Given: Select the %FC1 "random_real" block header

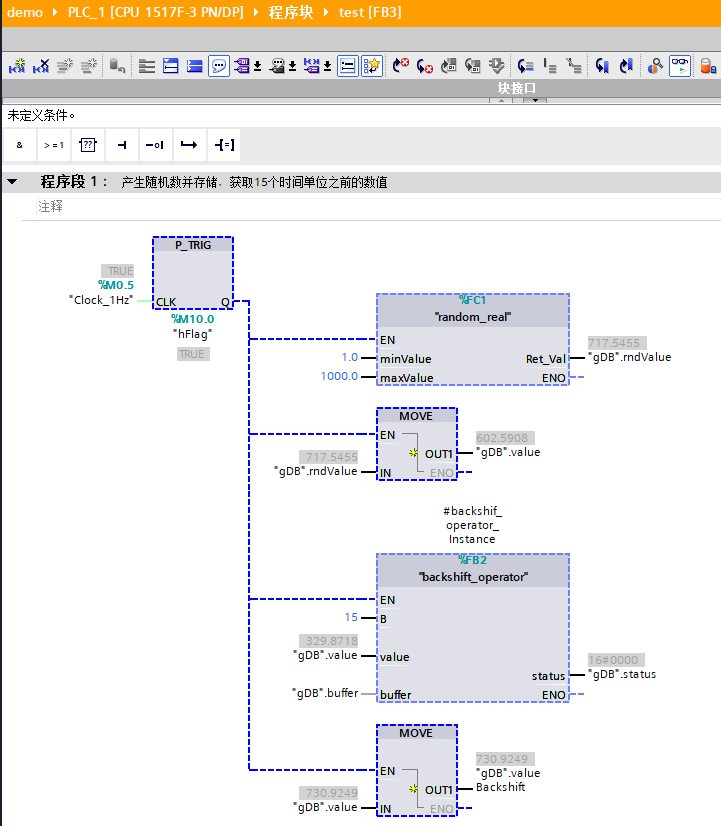Looking at the screenshot, I should pyautogui.click(x=473, y=309).
